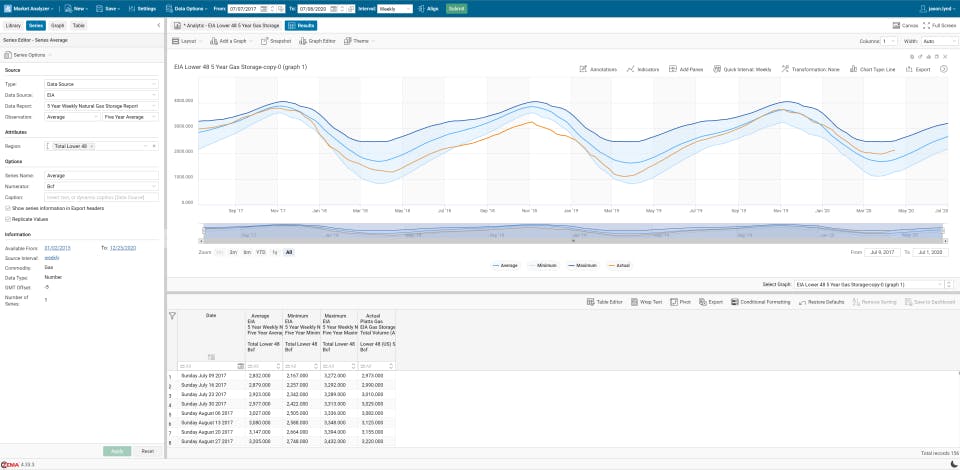Click the Add Panes icon
Screen dimensions: 960x470
[x=686, y=70]
